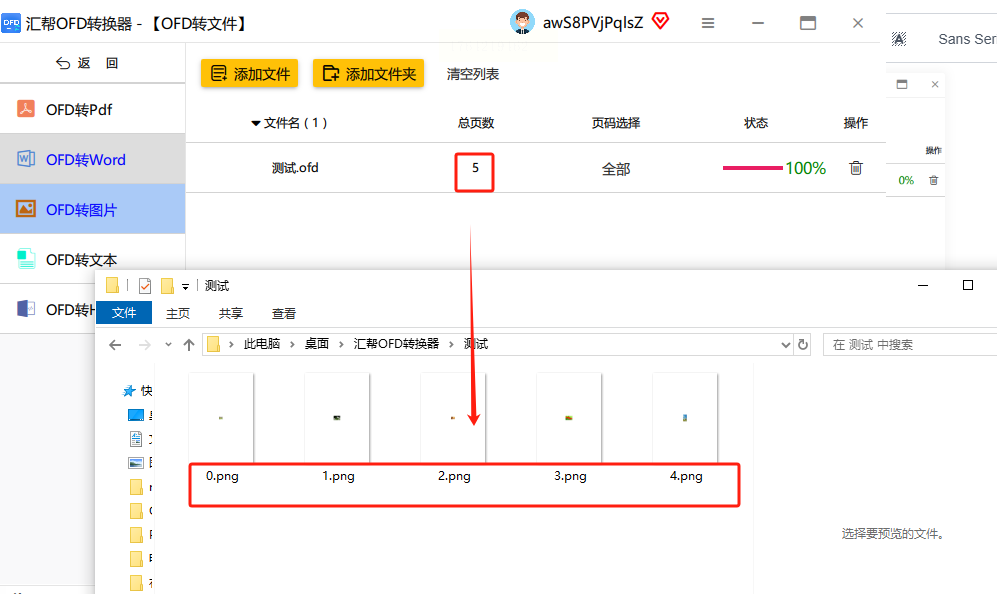Select OFD转文本 in sidebar
This screenshot has width=997, height=594.
[92, 259]
